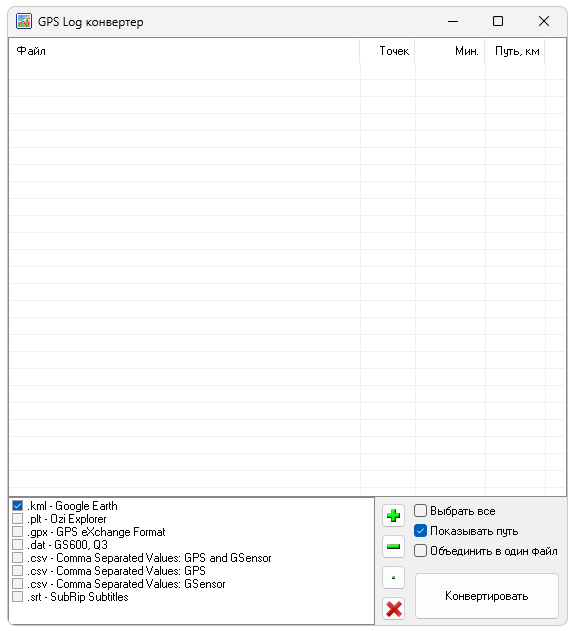
Task: Click the 'Конвертировать' button
Action: [487, 596]
